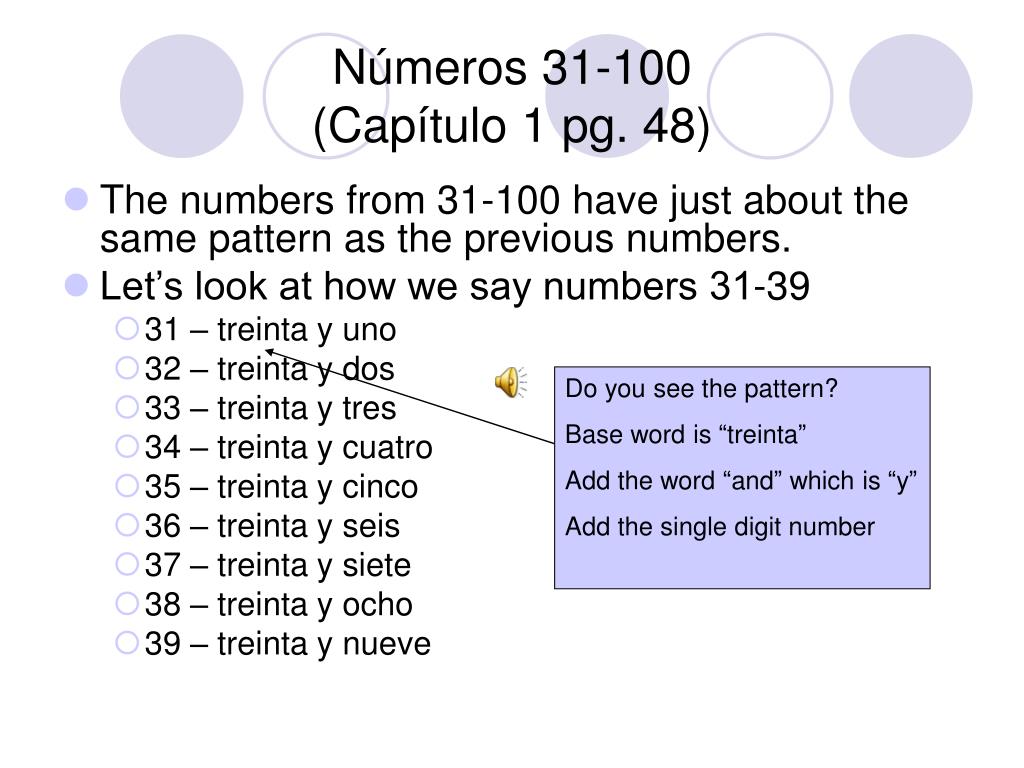Click the filled bullet before 'The numbers from'
1024x768 pixels.
coord(76,199)
